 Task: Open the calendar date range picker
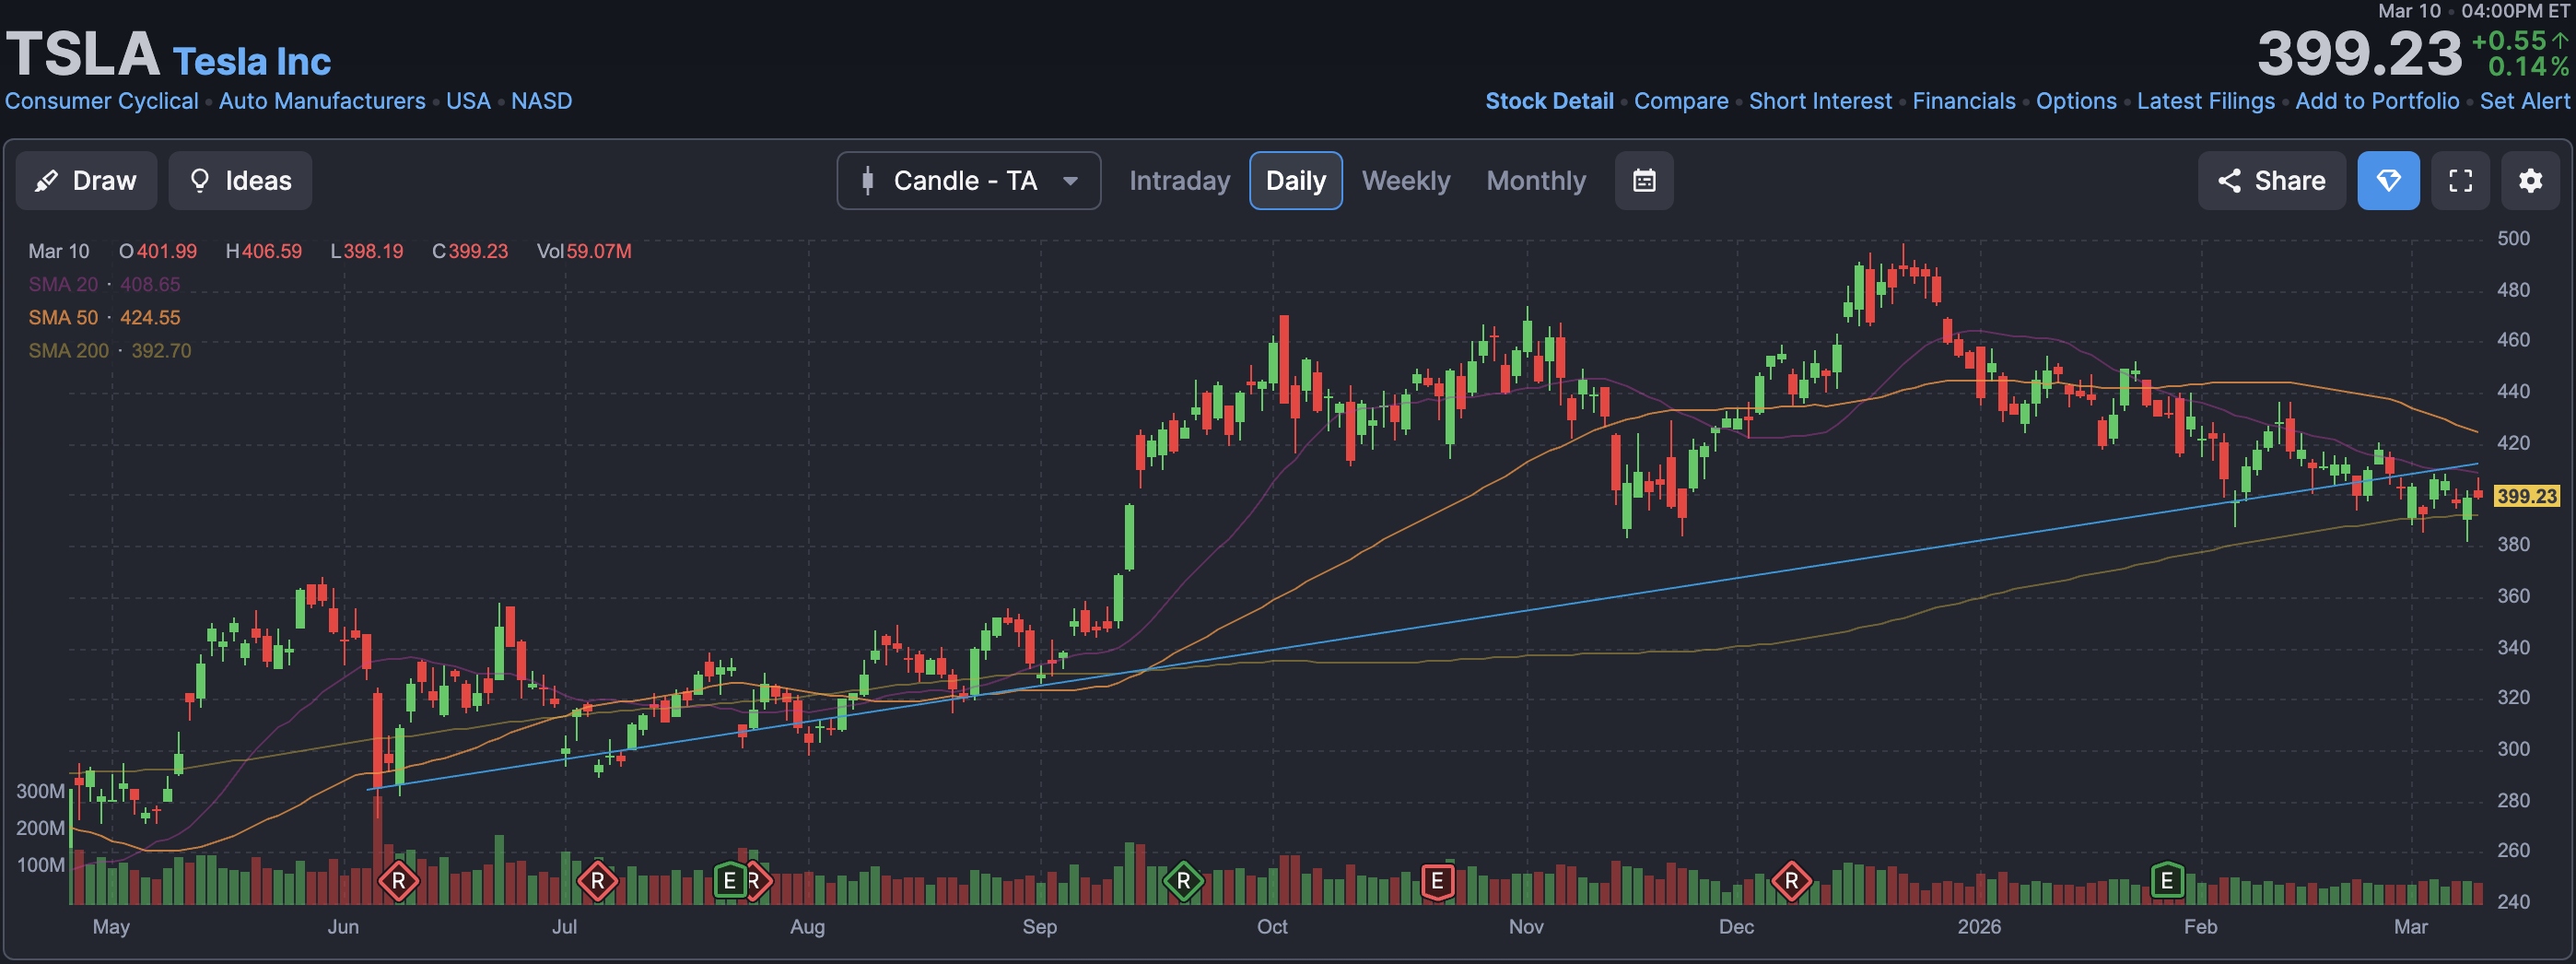click(1644, 181)
